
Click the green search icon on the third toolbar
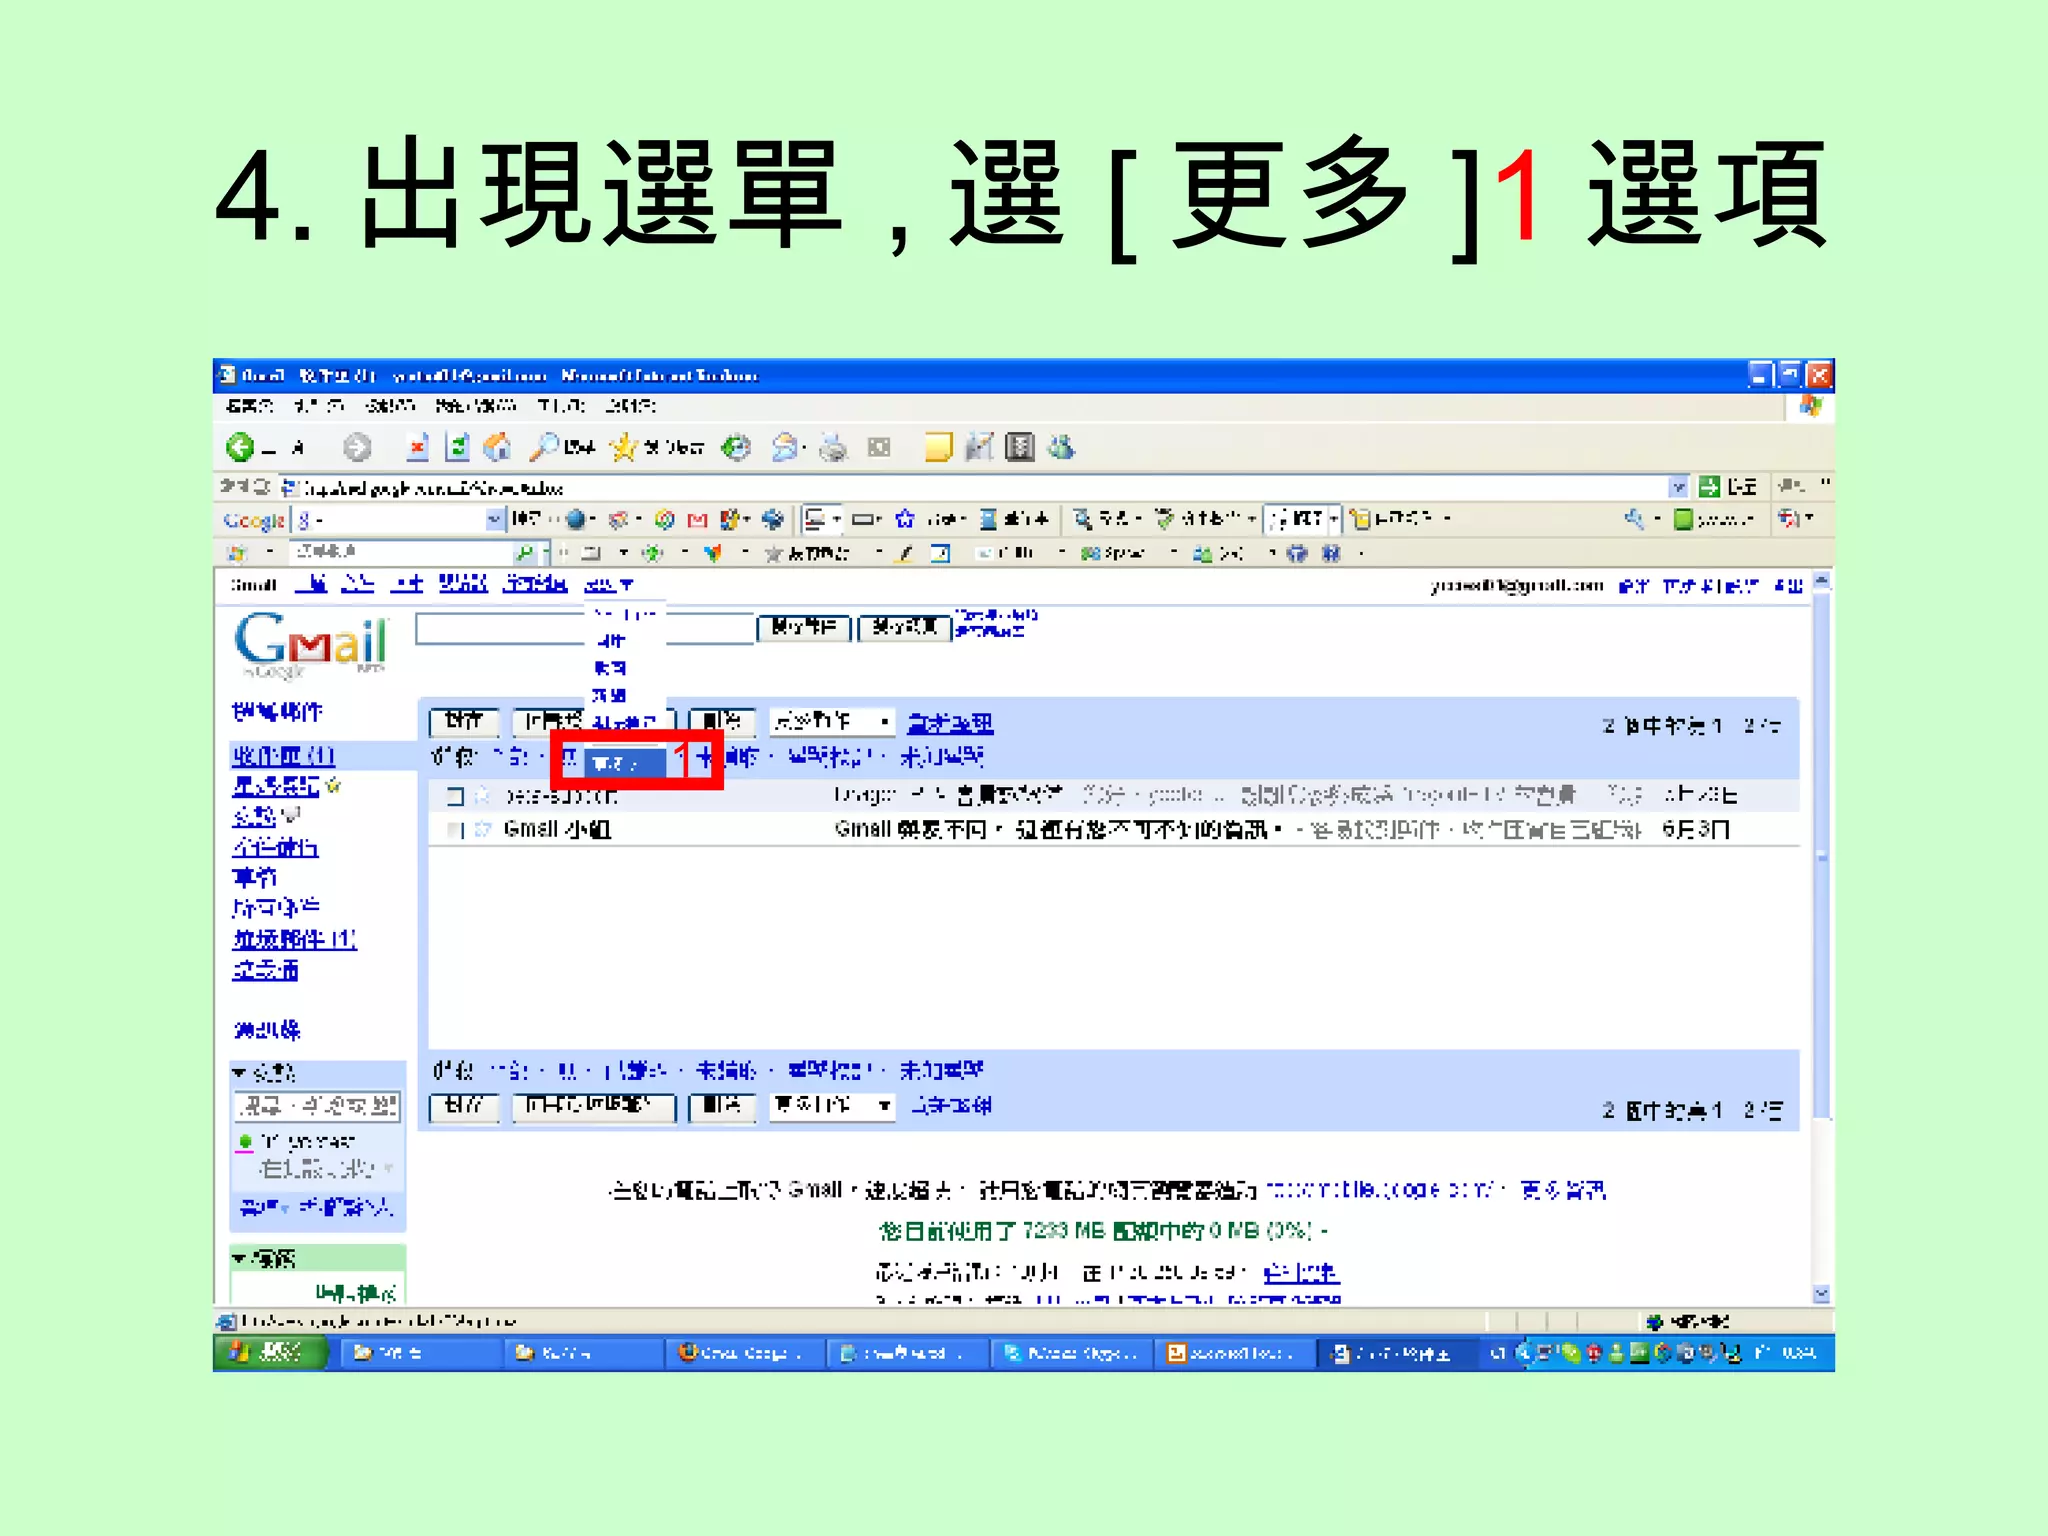(x=523, y=553)
